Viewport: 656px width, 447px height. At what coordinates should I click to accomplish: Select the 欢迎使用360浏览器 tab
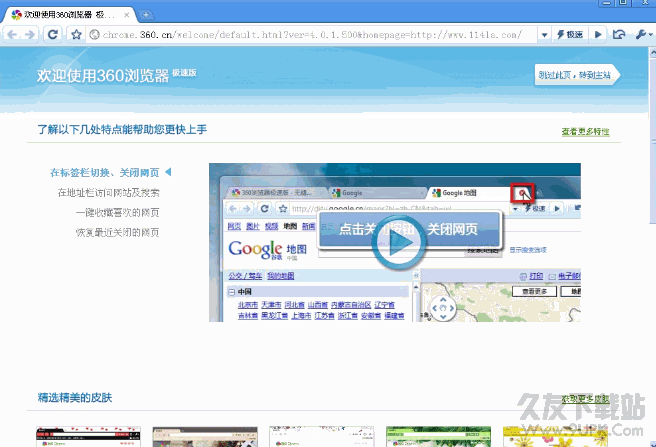click(x=70, y=15)
